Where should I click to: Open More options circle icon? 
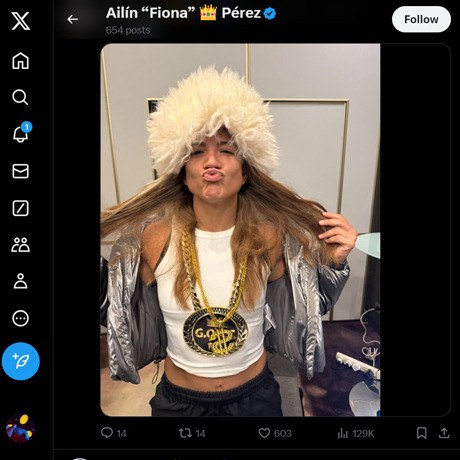(21, 318)
